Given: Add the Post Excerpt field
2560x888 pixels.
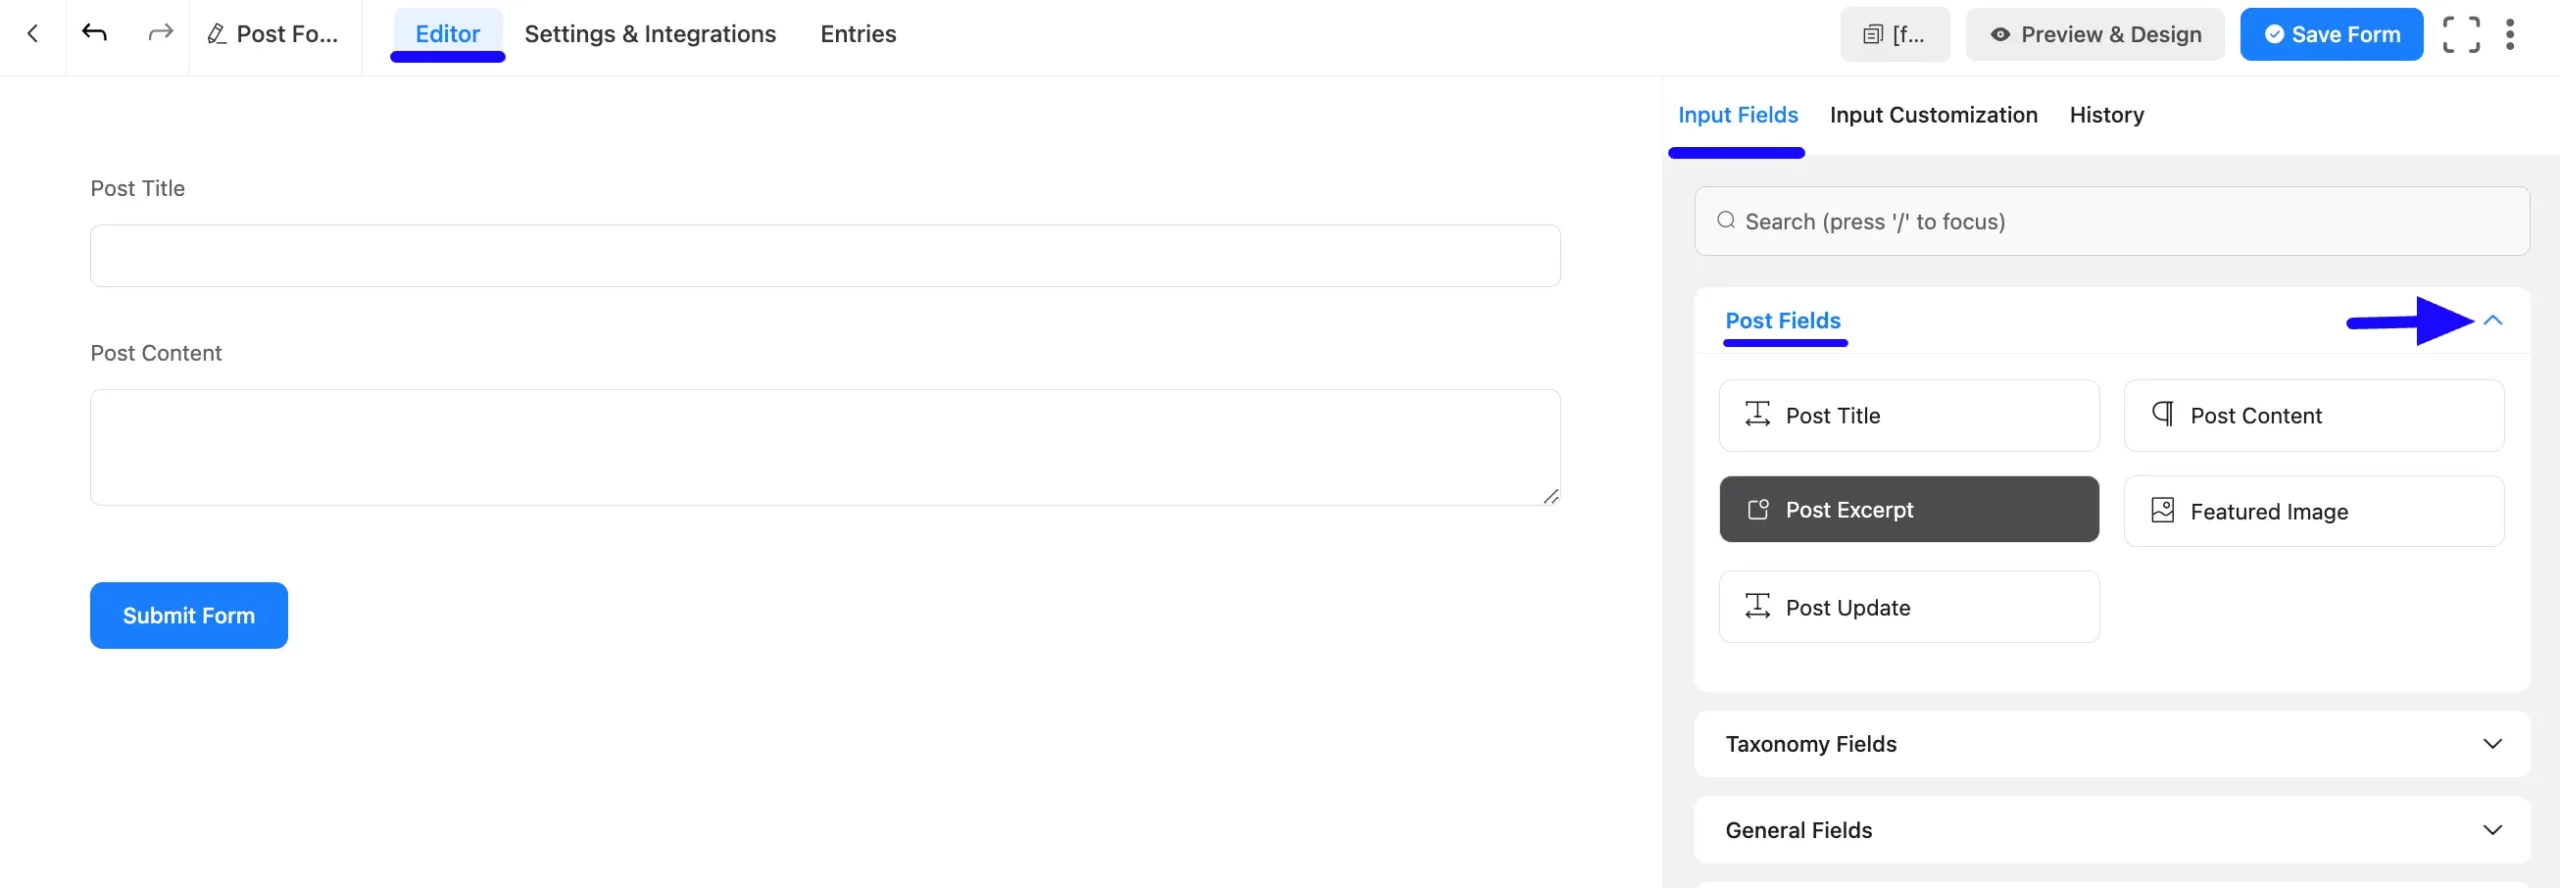Looking at the screenshot, I should click(1908, 510).
